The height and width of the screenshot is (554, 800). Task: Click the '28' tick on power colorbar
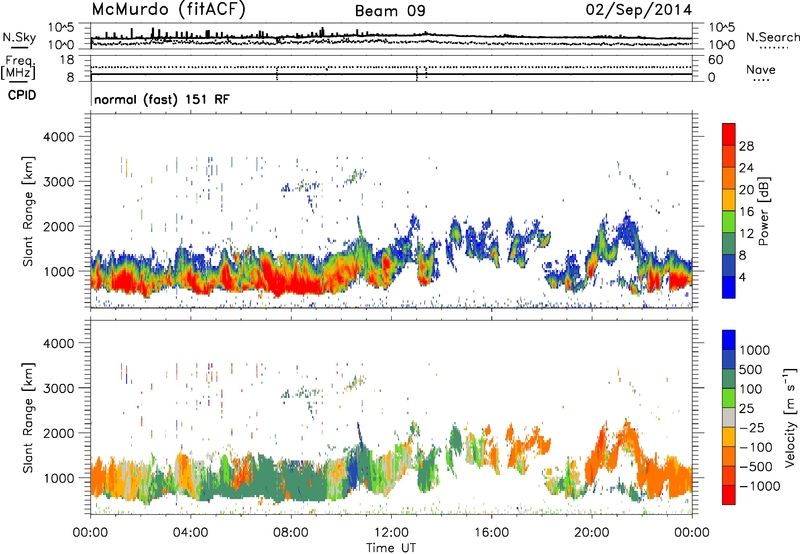pos(746,146)
